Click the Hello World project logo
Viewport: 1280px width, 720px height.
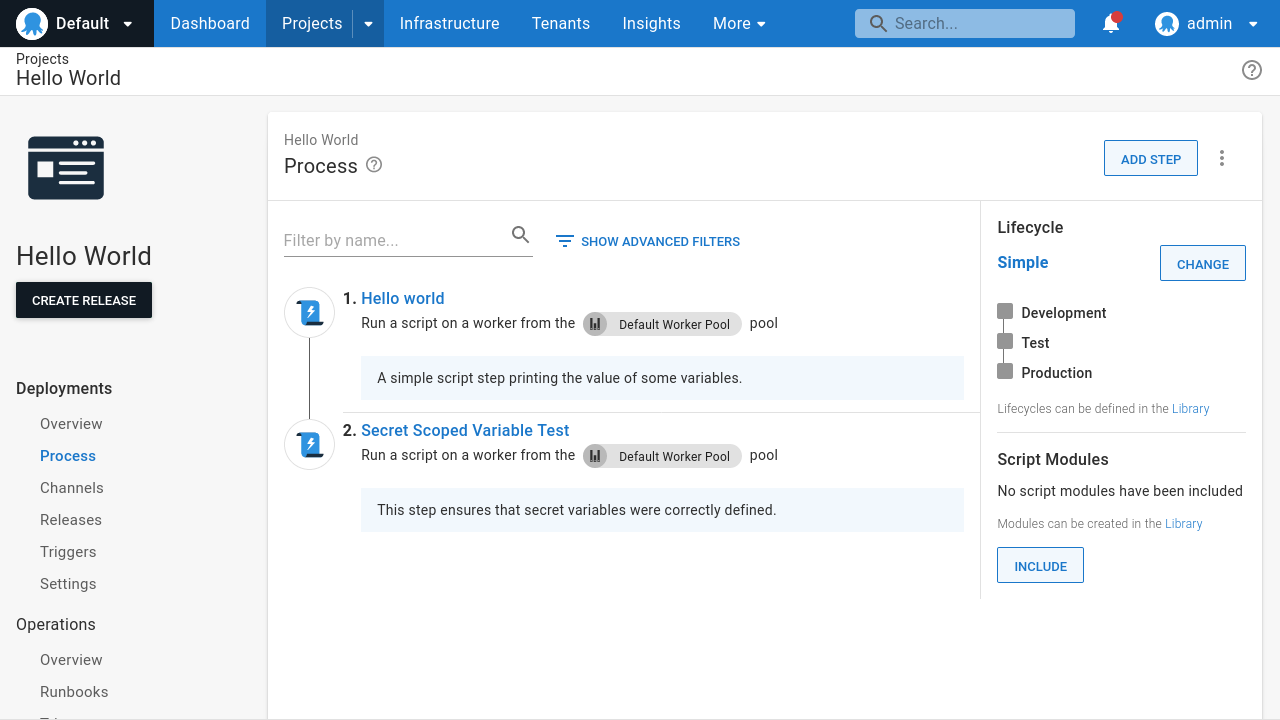pos(66,168)
